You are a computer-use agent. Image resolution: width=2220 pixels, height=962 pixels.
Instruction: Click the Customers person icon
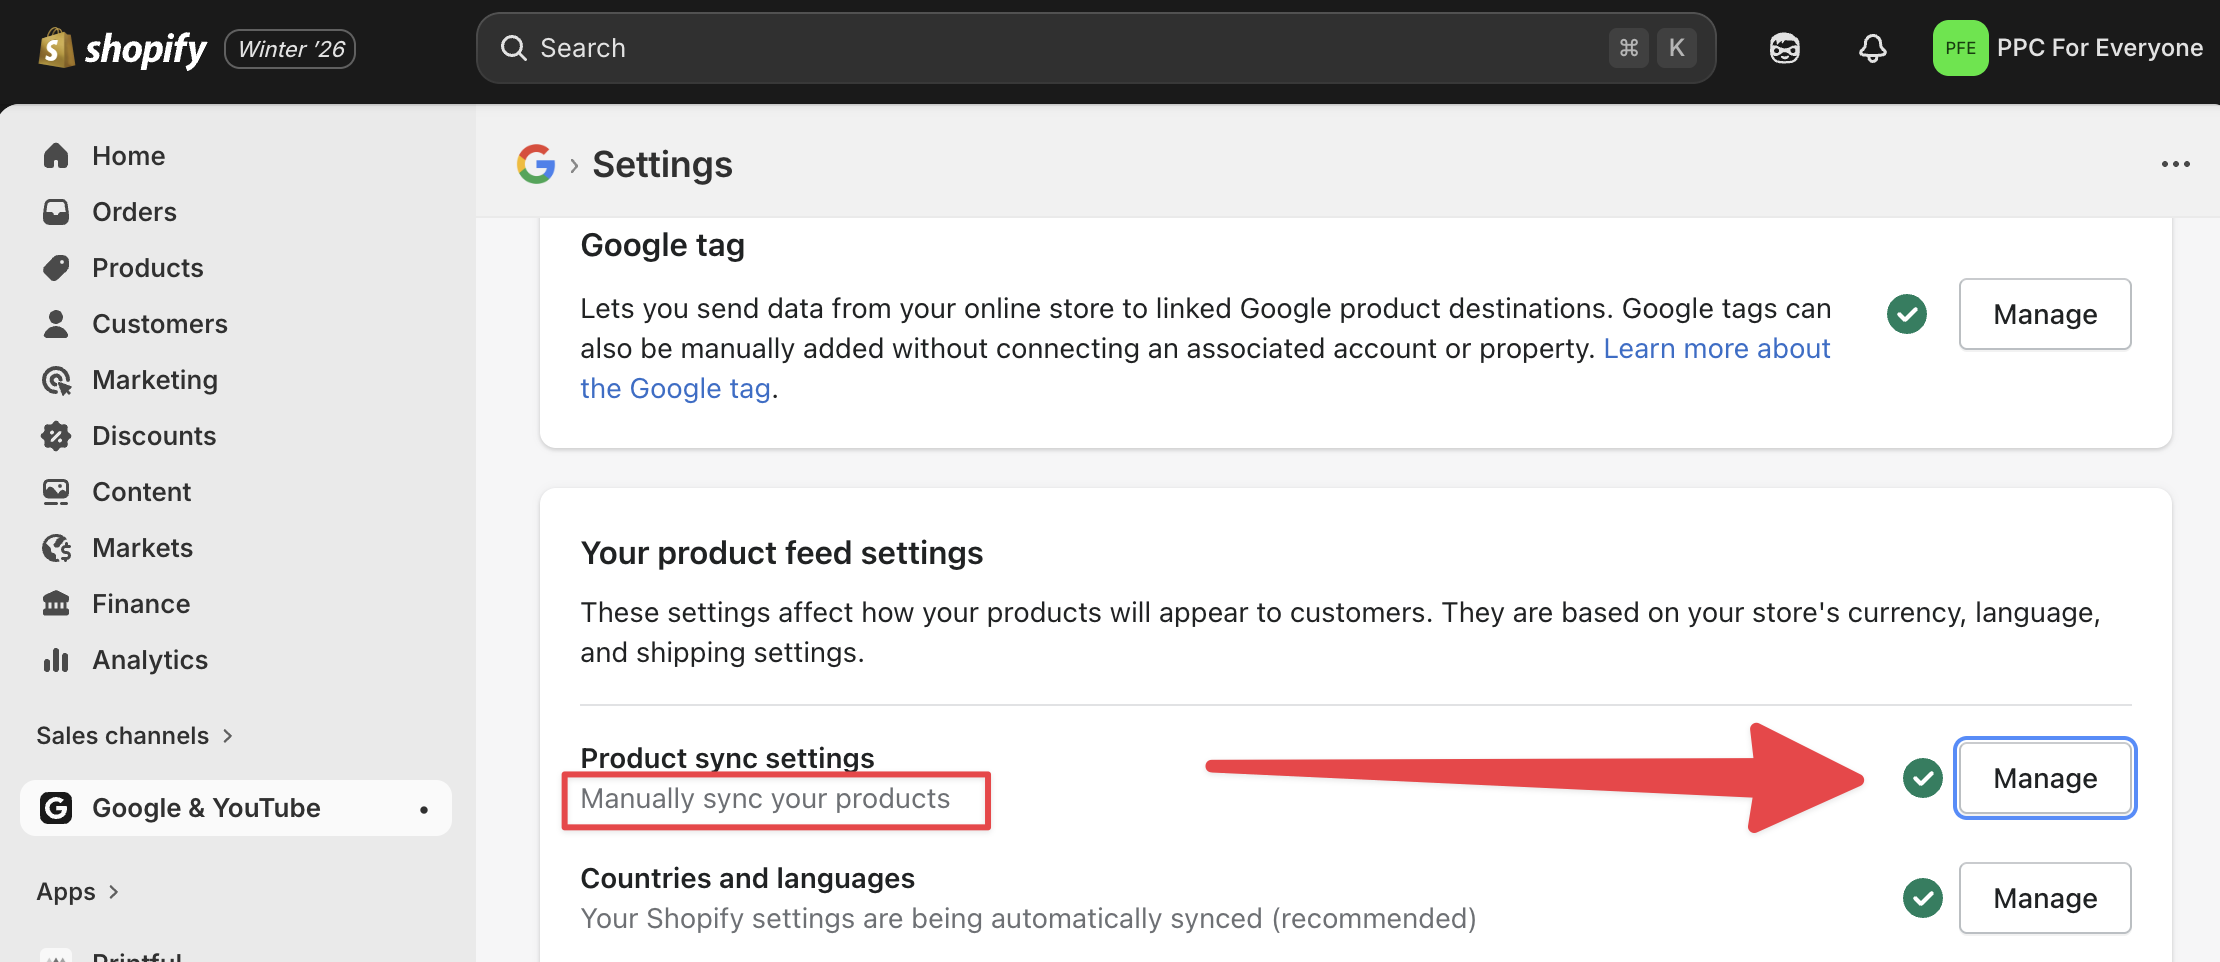point(56,323)
